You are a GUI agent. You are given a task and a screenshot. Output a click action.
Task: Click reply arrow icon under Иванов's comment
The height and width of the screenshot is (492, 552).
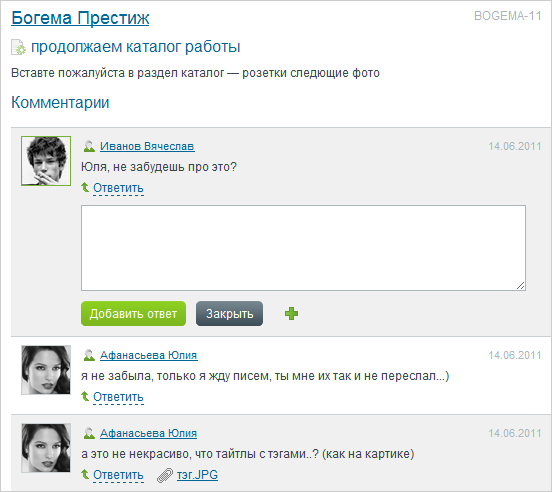[x=85, y=187]
